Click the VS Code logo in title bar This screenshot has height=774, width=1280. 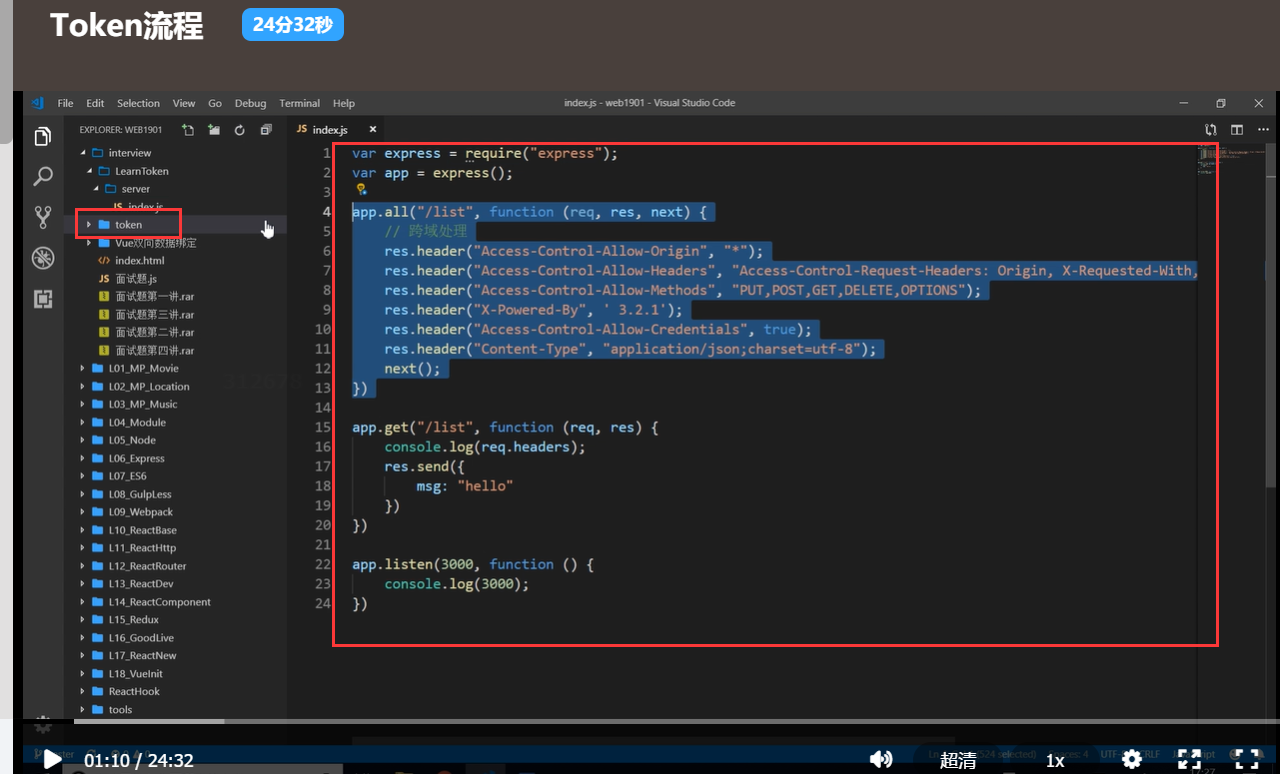[37, 103]
